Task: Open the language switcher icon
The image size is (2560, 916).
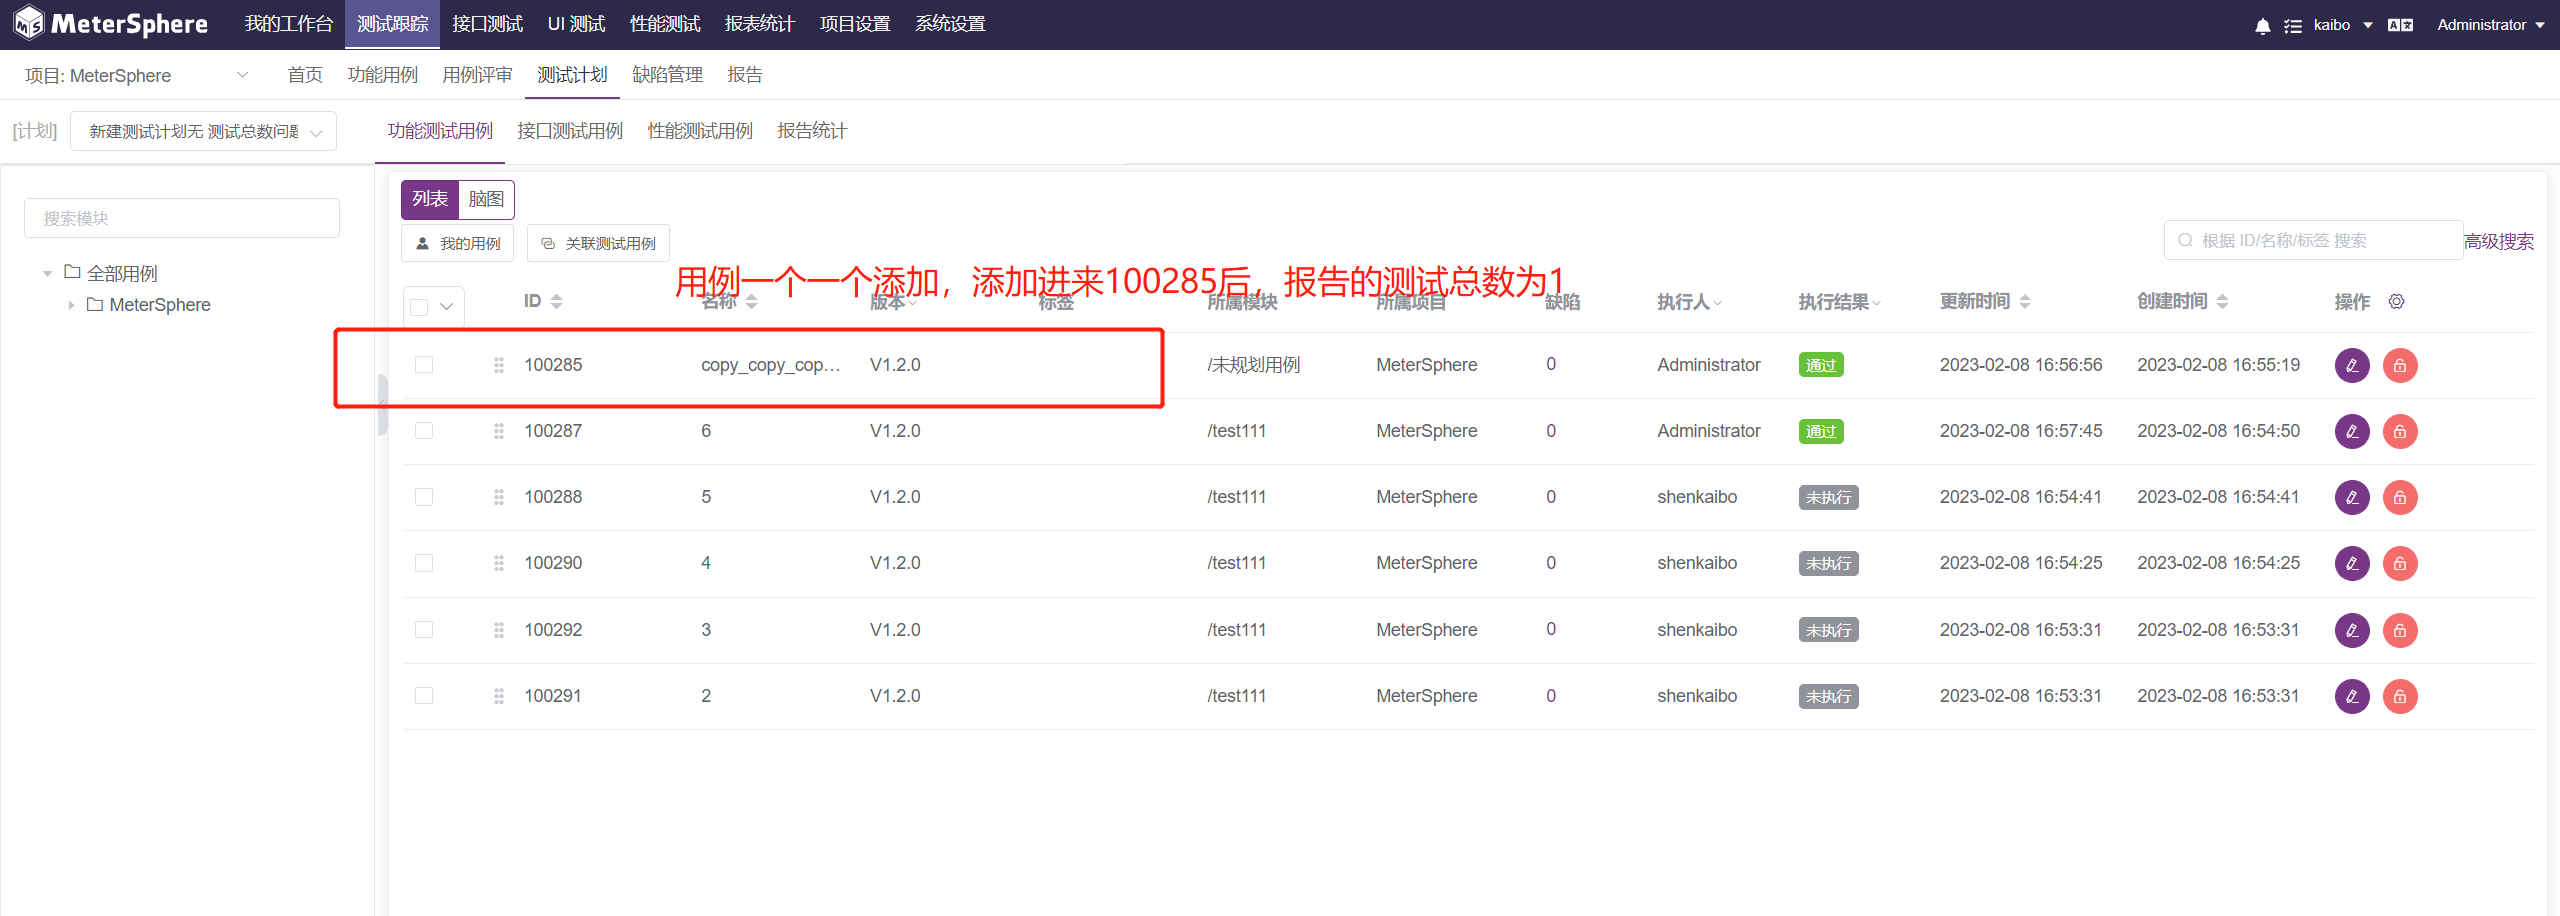Action: pyautogui.click(x=2400, y=24)
